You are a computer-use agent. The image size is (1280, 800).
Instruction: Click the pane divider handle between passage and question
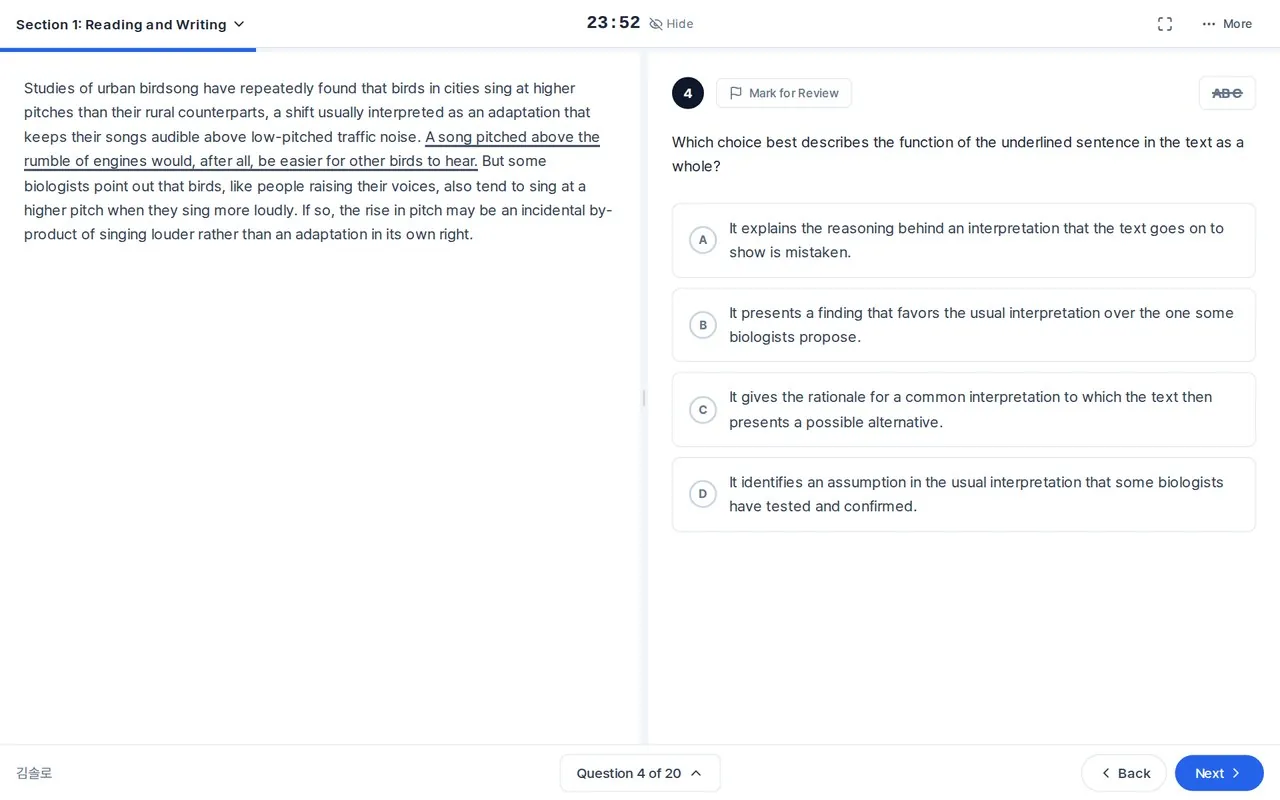[x=643, y=398]
